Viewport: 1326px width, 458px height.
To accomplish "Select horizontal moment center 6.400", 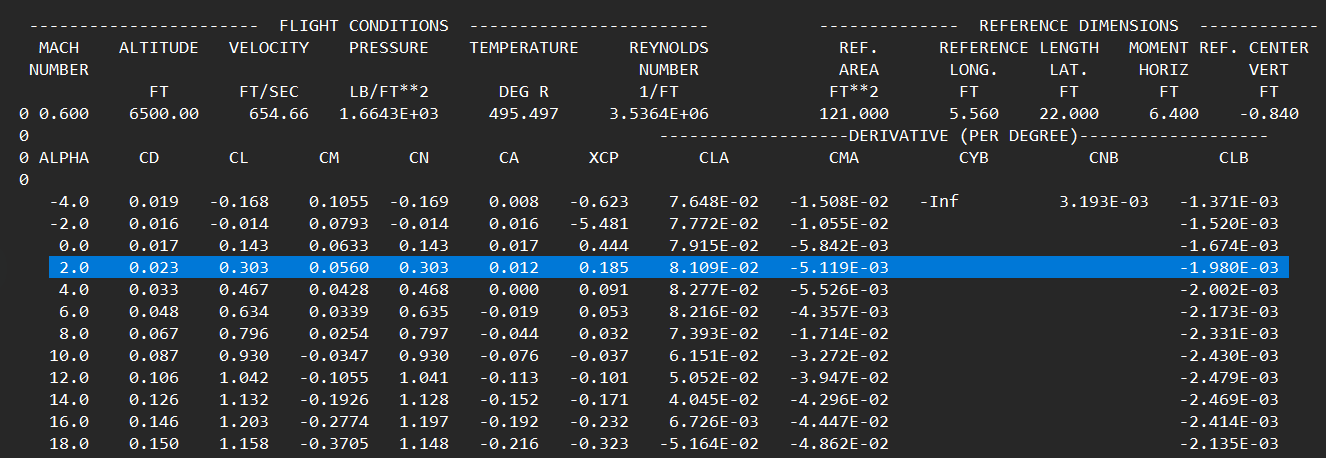I will point(1174,114).
